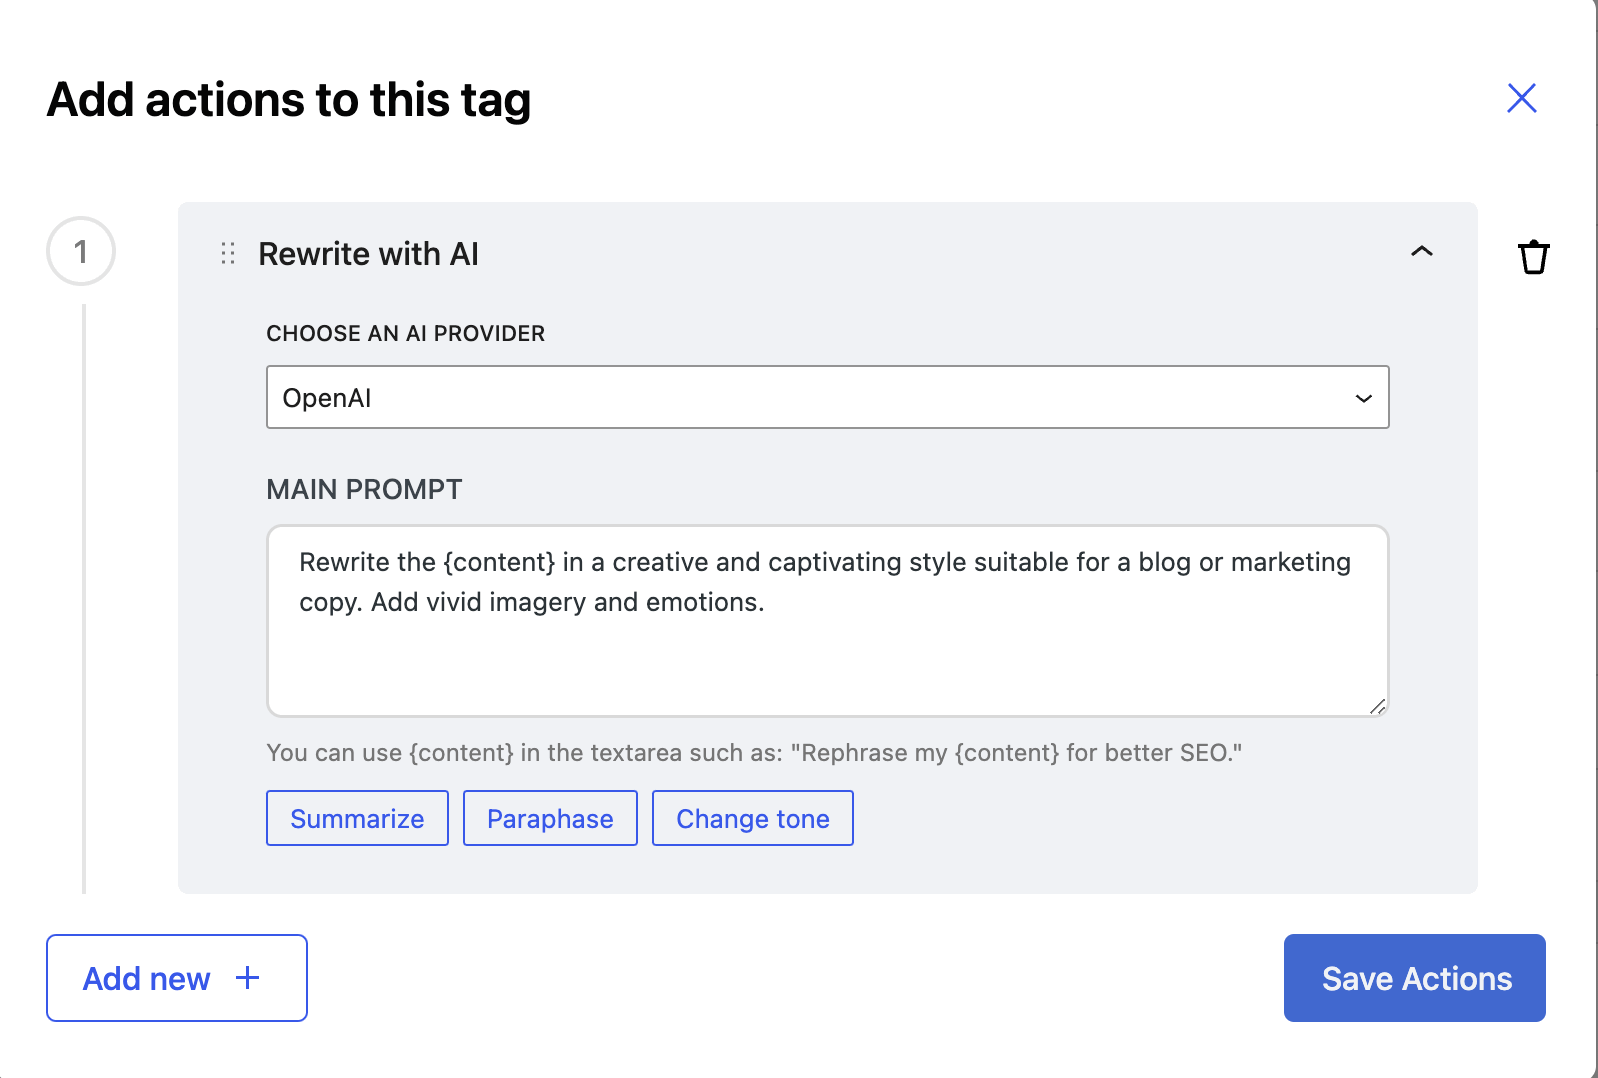Apply the Summarize prompt preset
1598x1078 pixels.
click(x=357, y=818)
